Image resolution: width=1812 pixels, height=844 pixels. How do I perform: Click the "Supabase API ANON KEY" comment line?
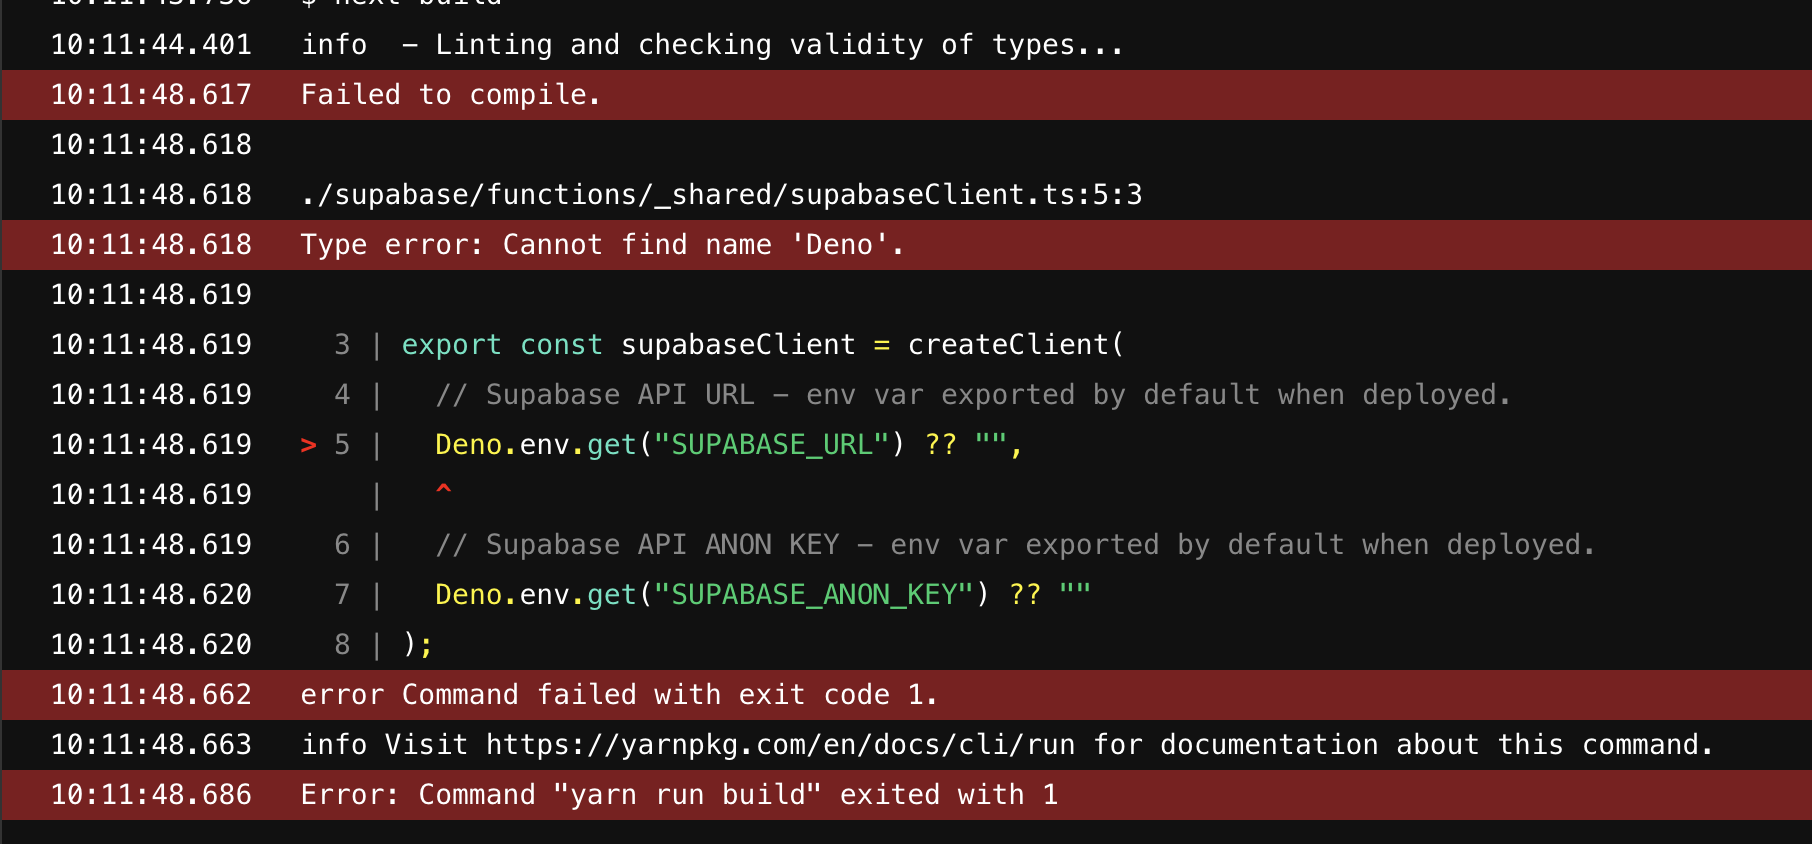click(x=1014, y=545)
